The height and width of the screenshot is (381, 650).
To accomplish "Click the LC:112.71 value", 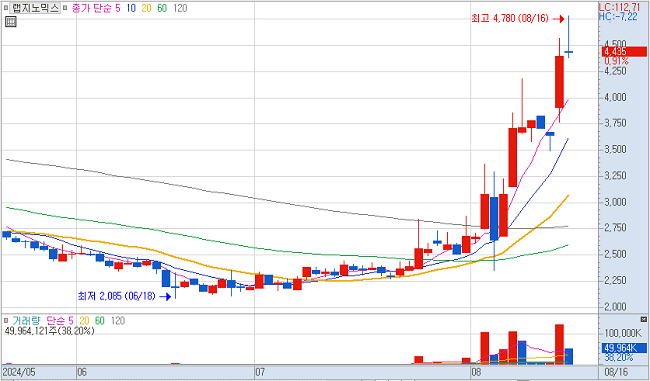I will pos(619,7).
